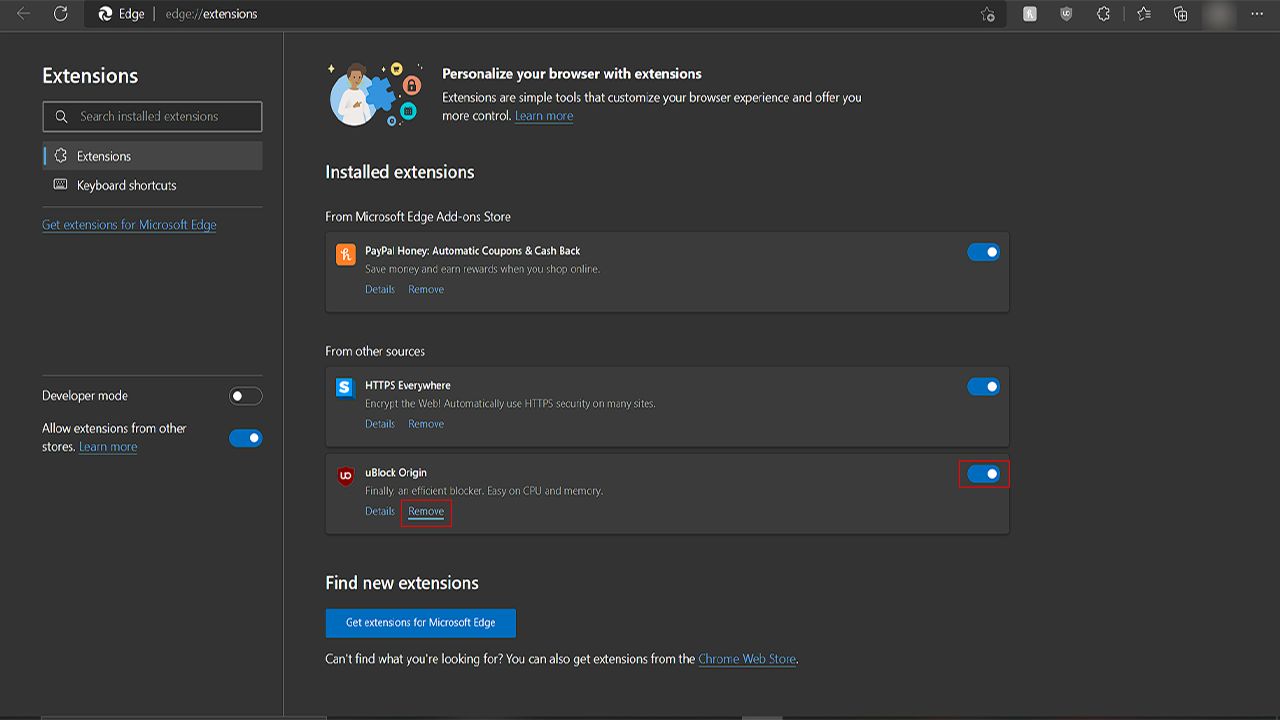Screen dimensions: 1280x720
Task: Open the uBlock Origin toolbar icon
Action: tap(1066, 14)
